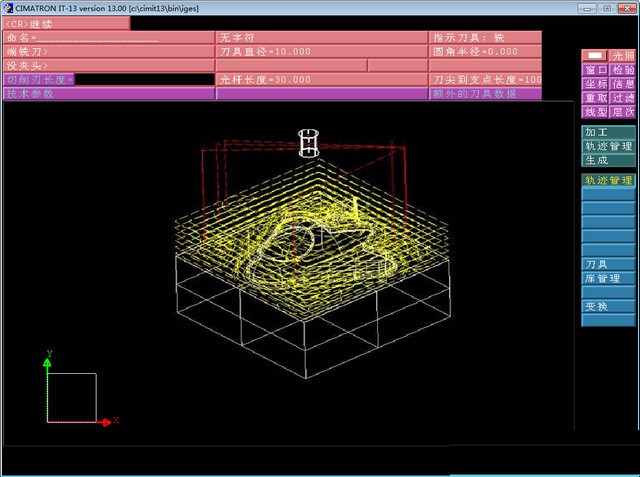Viewport: 640px width, 477px height.
Task: Select the 圆角半径=0.000 parameter
Action: point(486,51)
